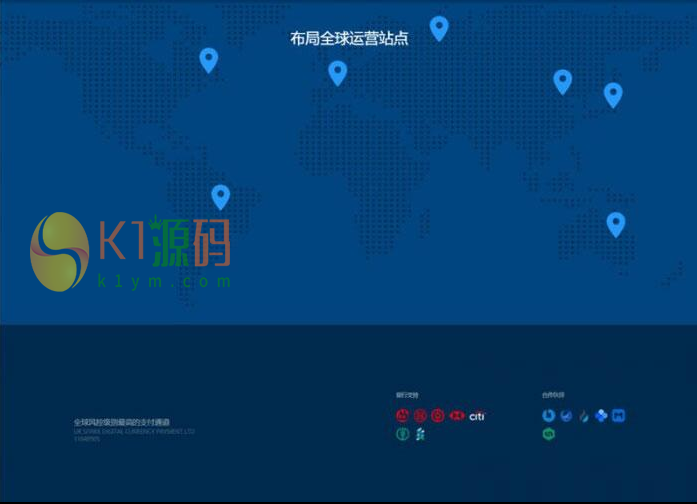Click the map pin over North America
The width and height of the screenshot is (697, 504).
208,60
